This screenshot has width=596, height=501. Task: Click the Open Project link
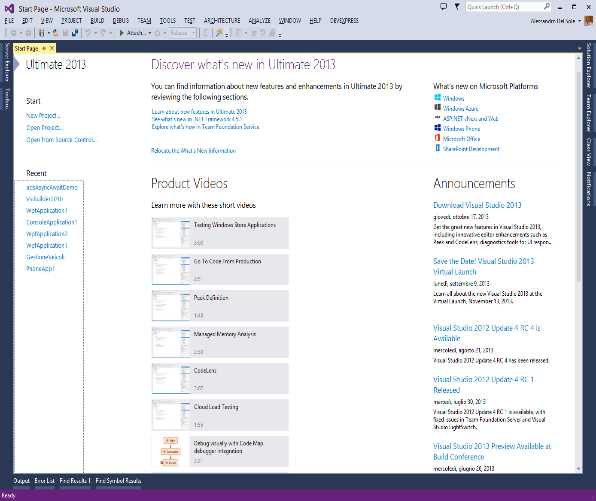pos(44,127)
